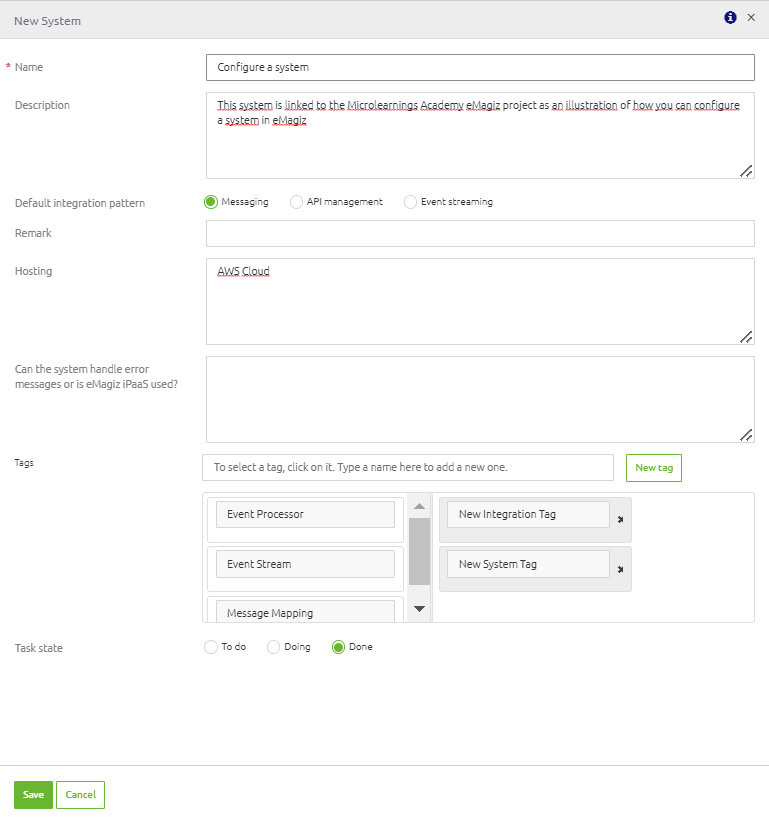Click the resize grip of the error messages textarea

click(x=746, y=435)
